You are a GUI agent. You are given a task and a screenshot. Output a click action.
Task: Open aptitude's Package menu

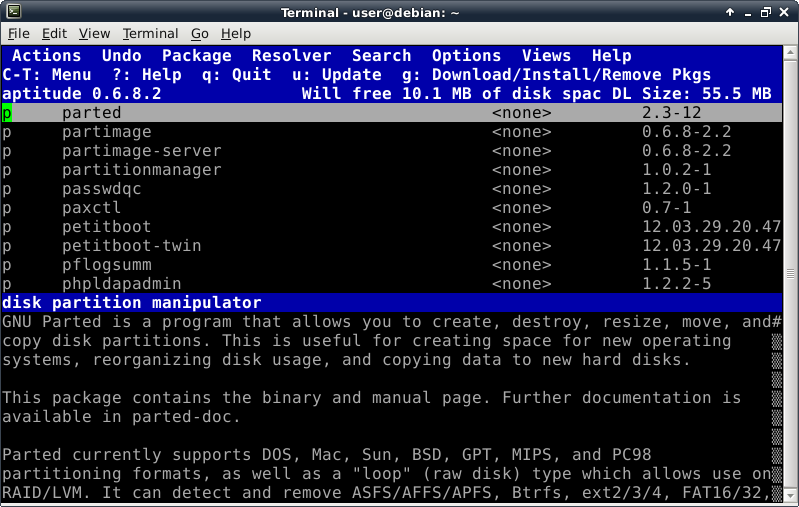coord(196,56)
